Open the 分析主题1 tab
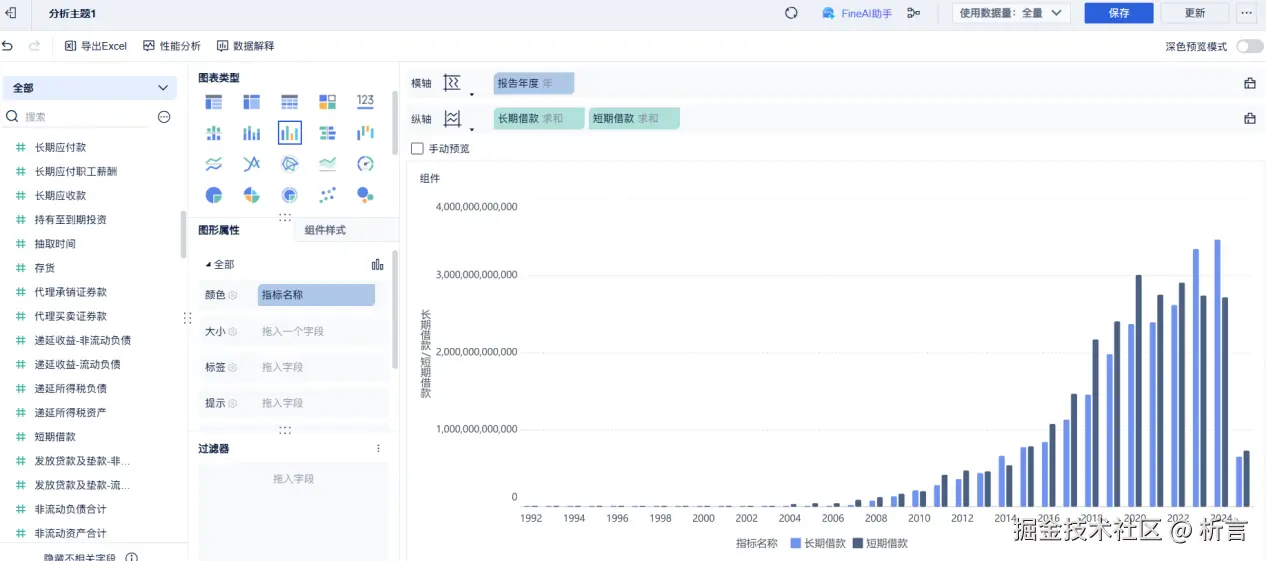This screenshot has height=561, width=1266. pos(73,13)
